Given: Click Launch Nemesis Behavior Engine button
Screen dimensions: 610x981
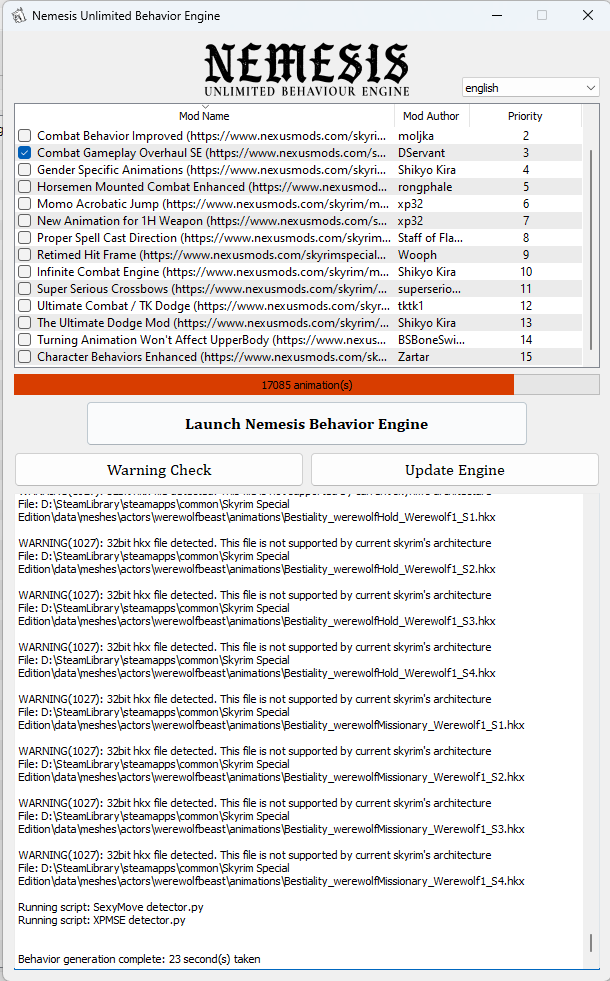Looking at the screenshot, I should pyautogui.click(x=307, y=424).
